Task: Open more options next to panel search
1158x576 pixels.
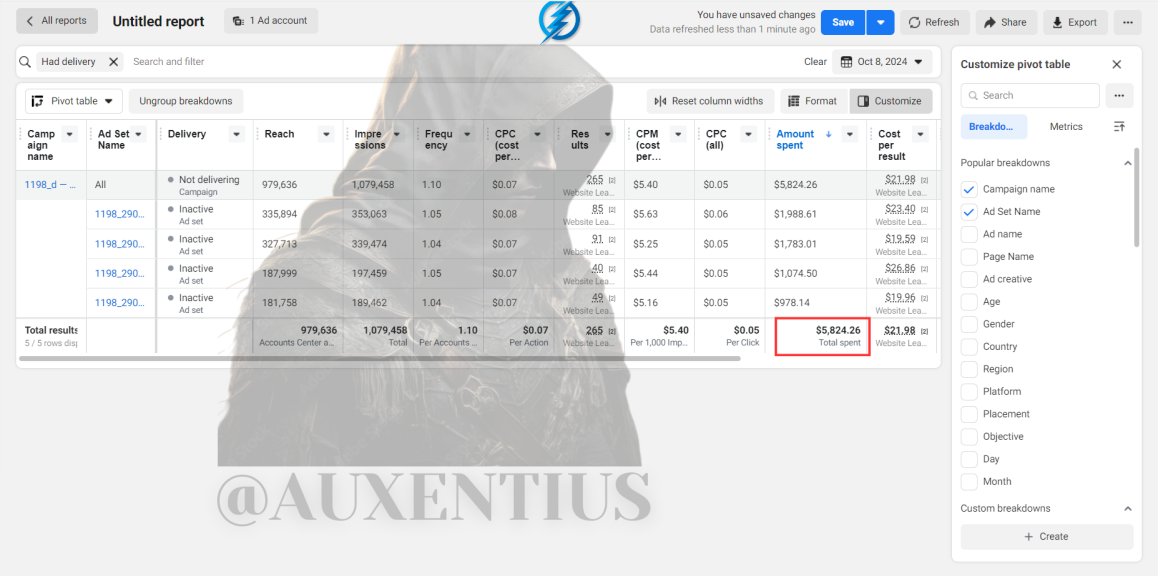Action: [x=1119, y=95]
